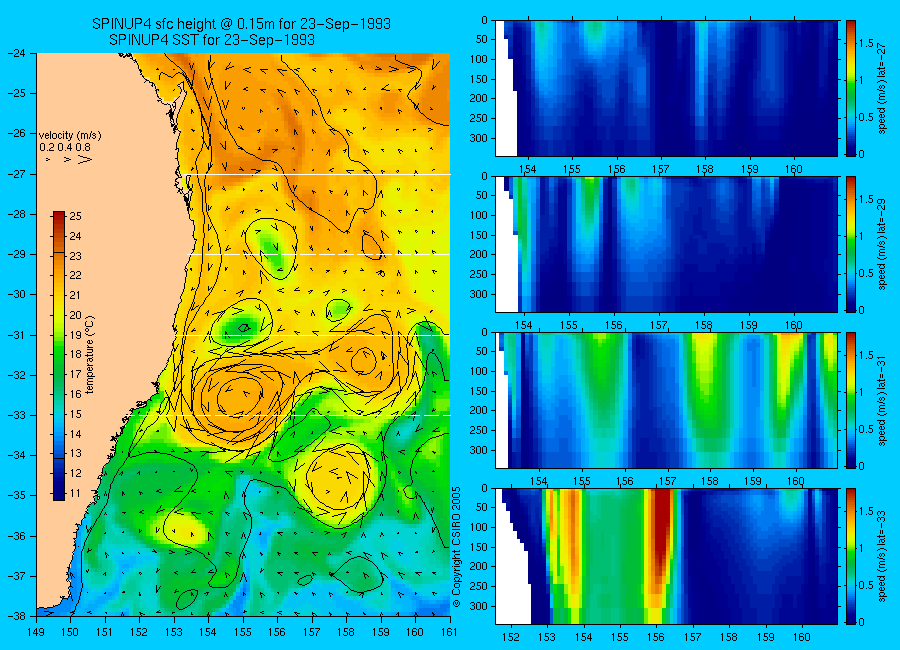Viewport: 900px width, 650px height.
Task: Click the 161 longitude label under the map
Action: tap(449, 632)
